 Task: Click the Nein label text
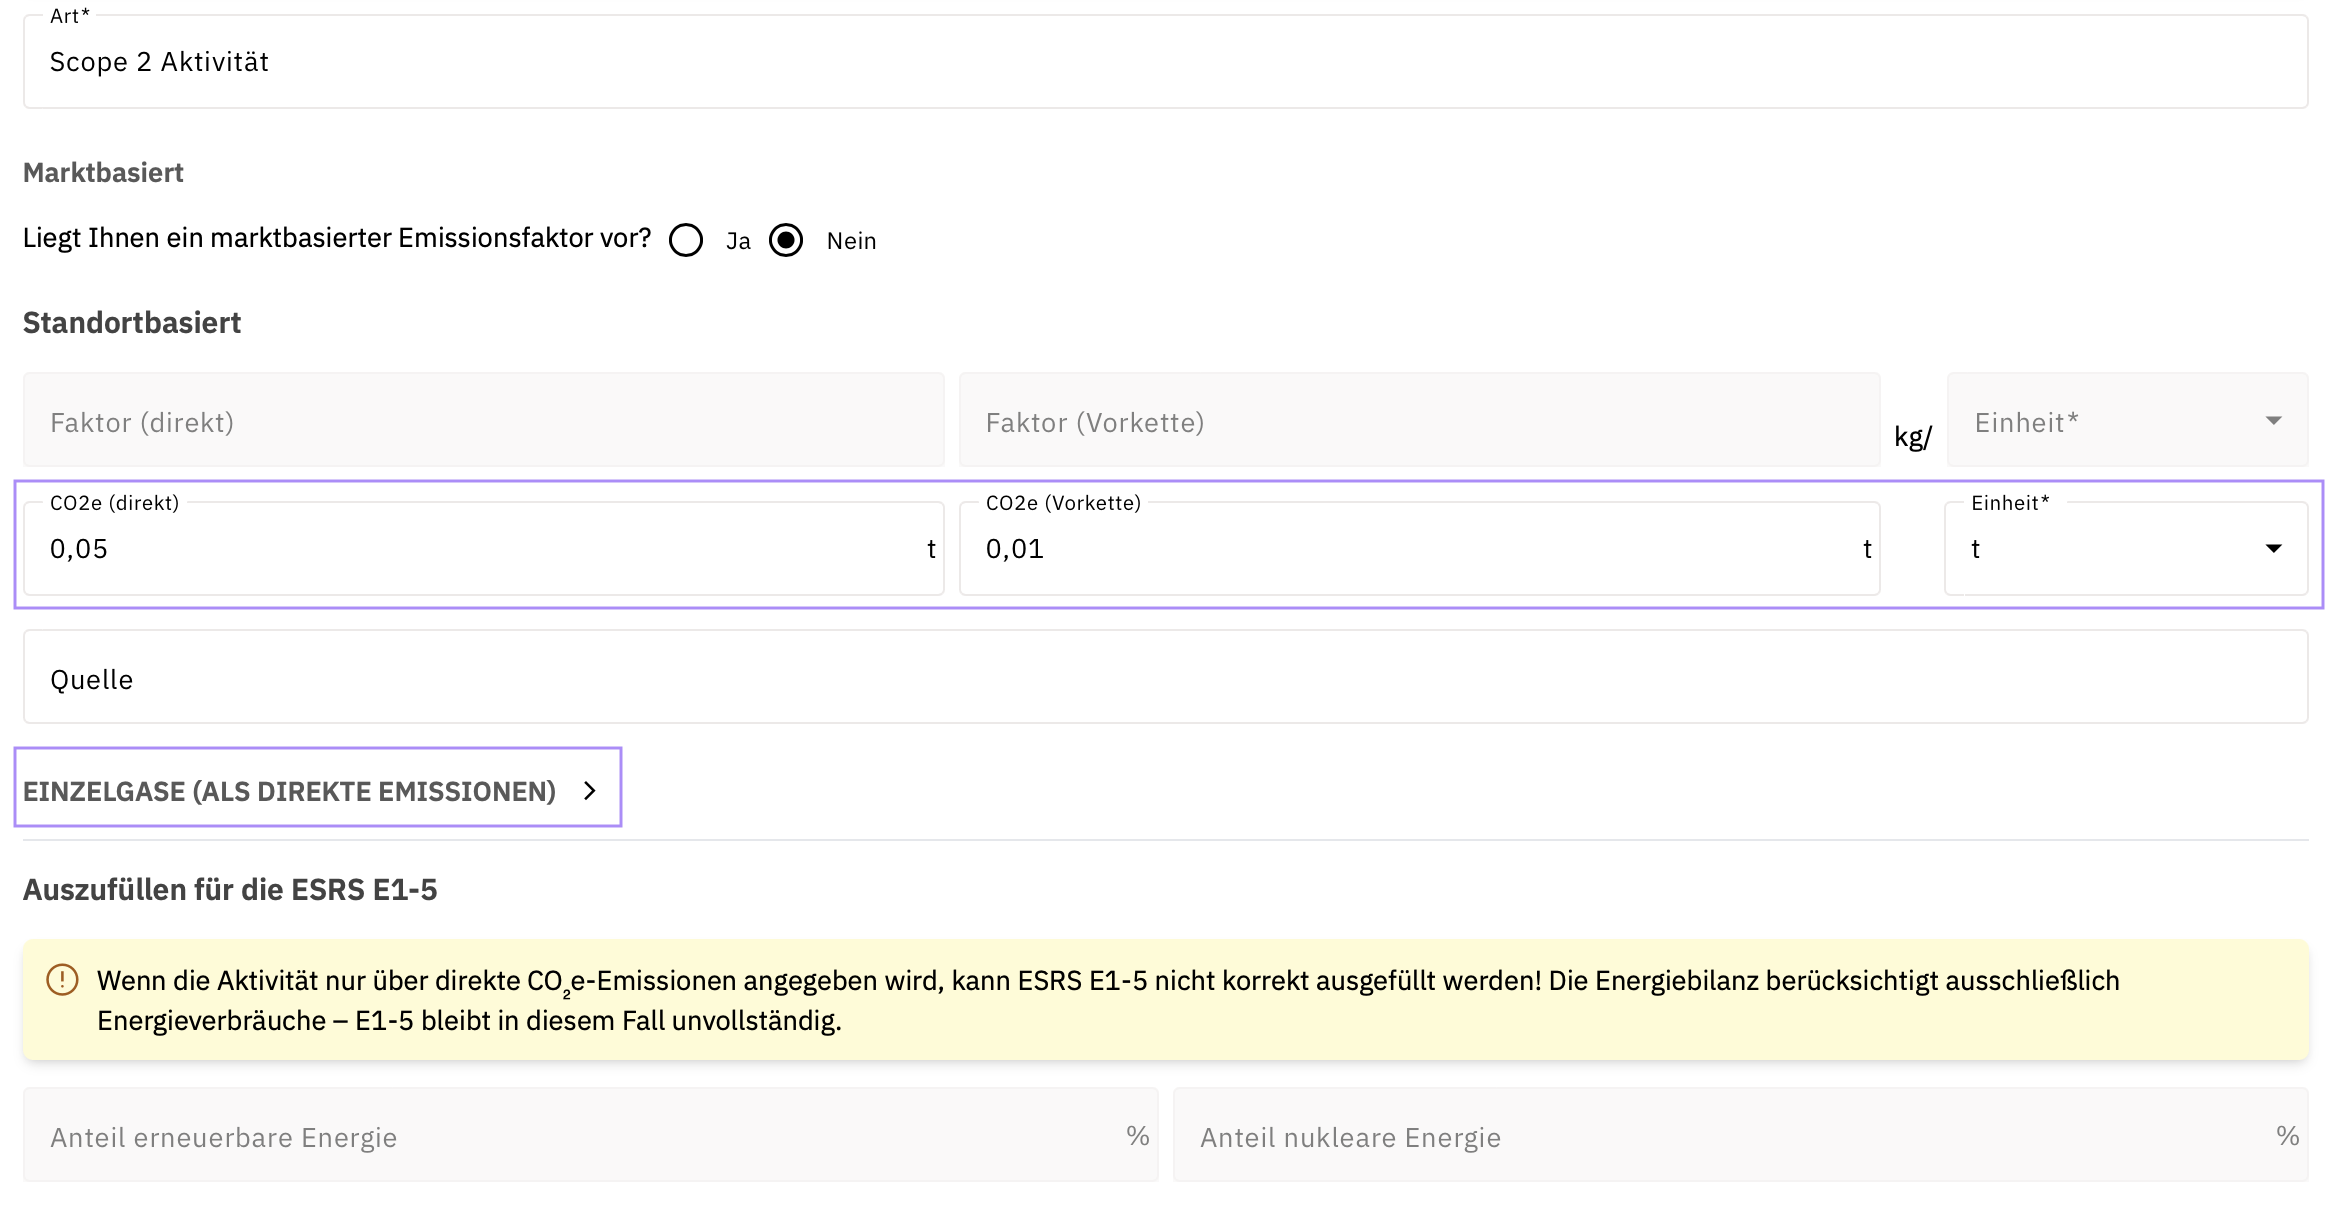[x=851, y=241]
